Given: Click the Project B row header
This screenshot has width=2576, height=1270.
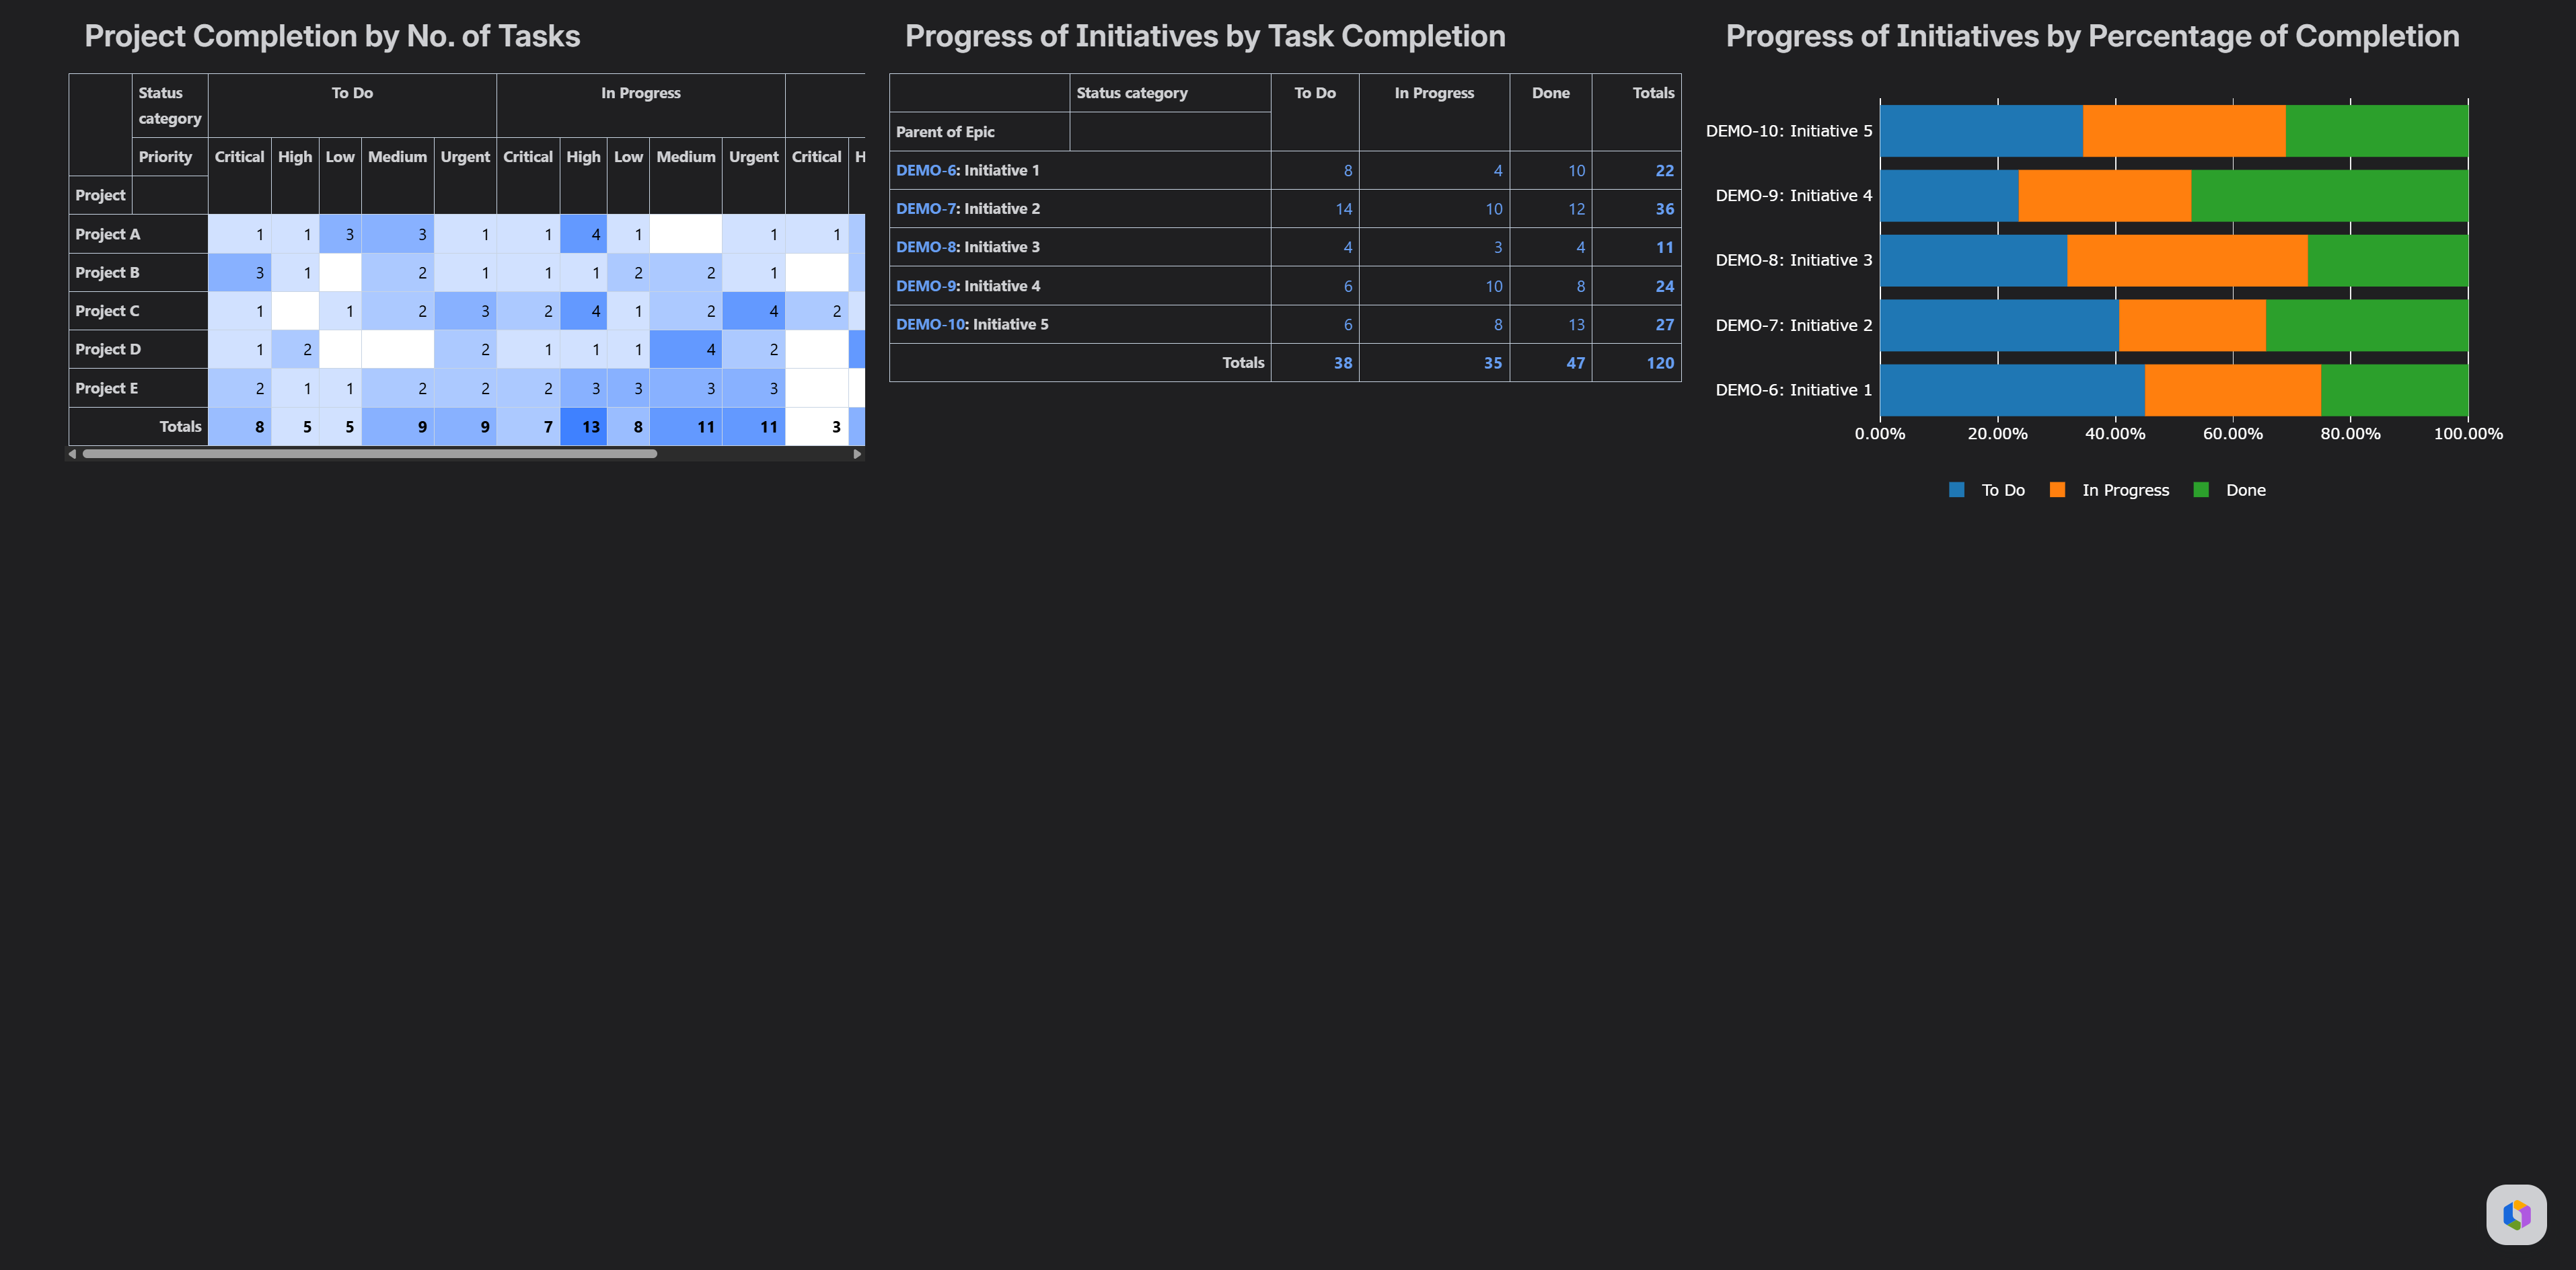Looking at the screenshot, I should (138, 272).
